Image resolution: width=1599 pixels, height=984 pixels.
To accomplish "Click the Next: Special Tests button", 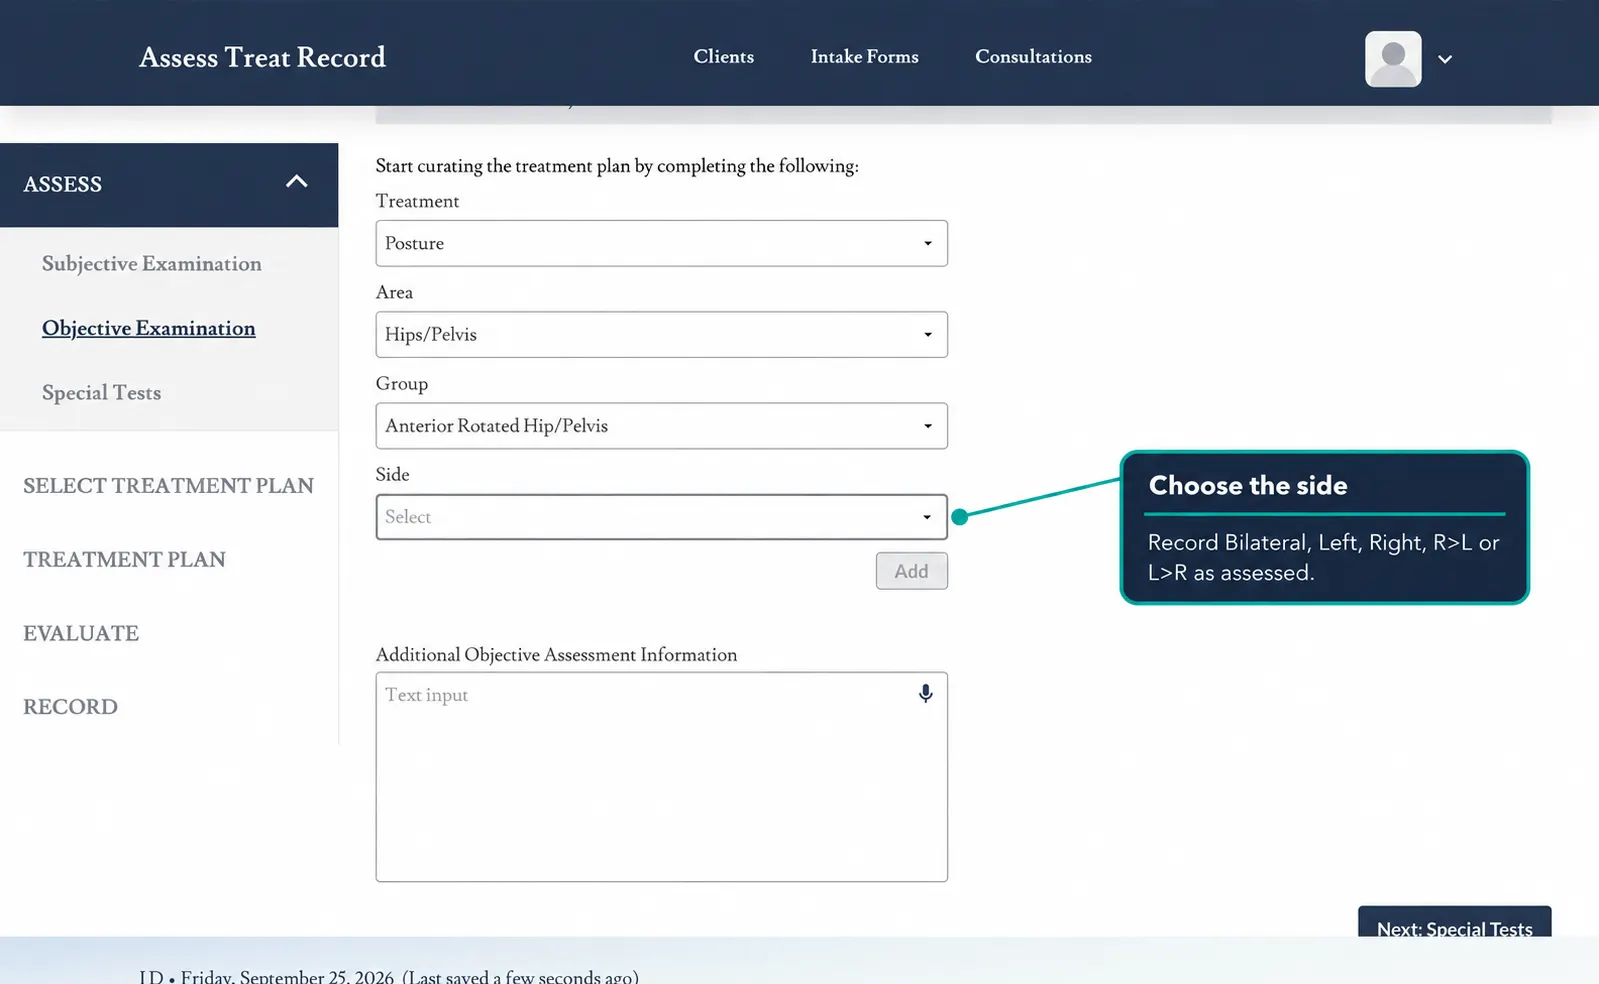I will [x=1454, y=923].
